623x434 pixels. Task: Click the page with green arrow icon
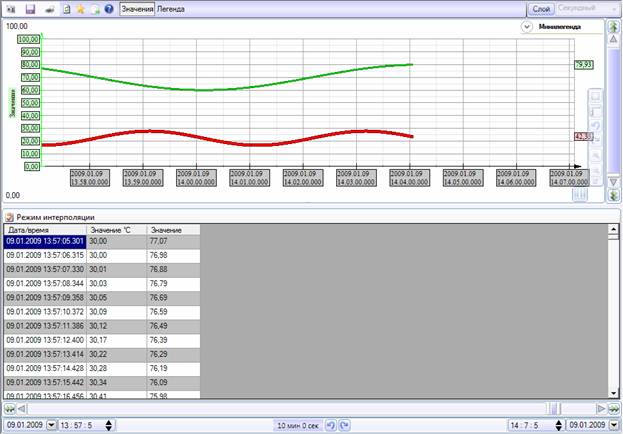point(95,9)
